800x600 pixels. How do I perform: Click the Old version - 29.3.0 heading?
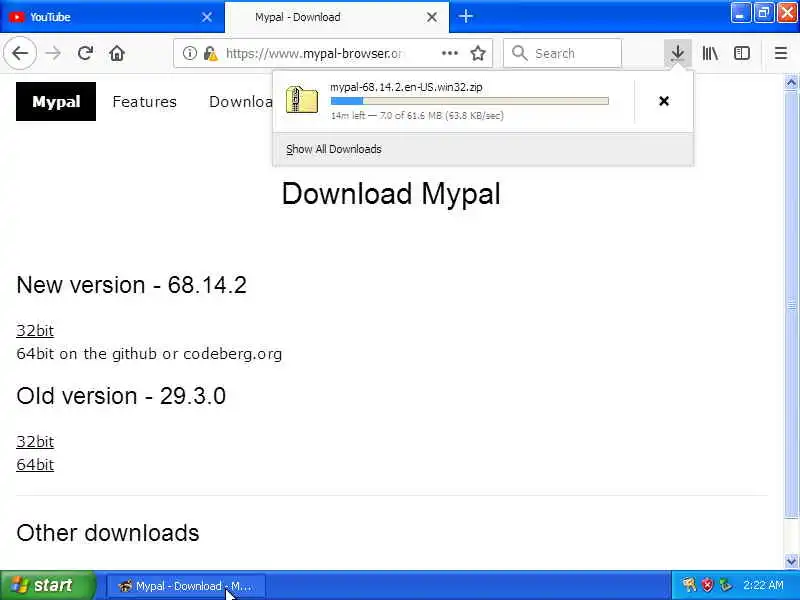[x=121, y=396]
